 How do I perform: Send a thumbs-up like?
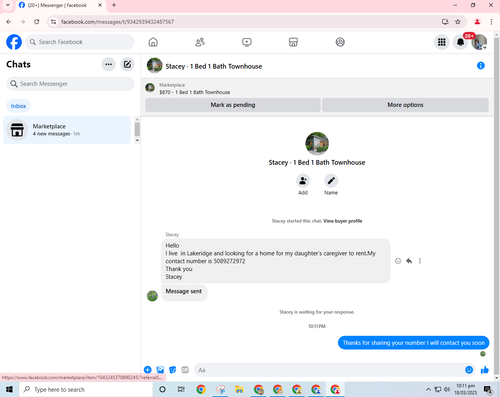pyautogui.click(x=485, y=370)
